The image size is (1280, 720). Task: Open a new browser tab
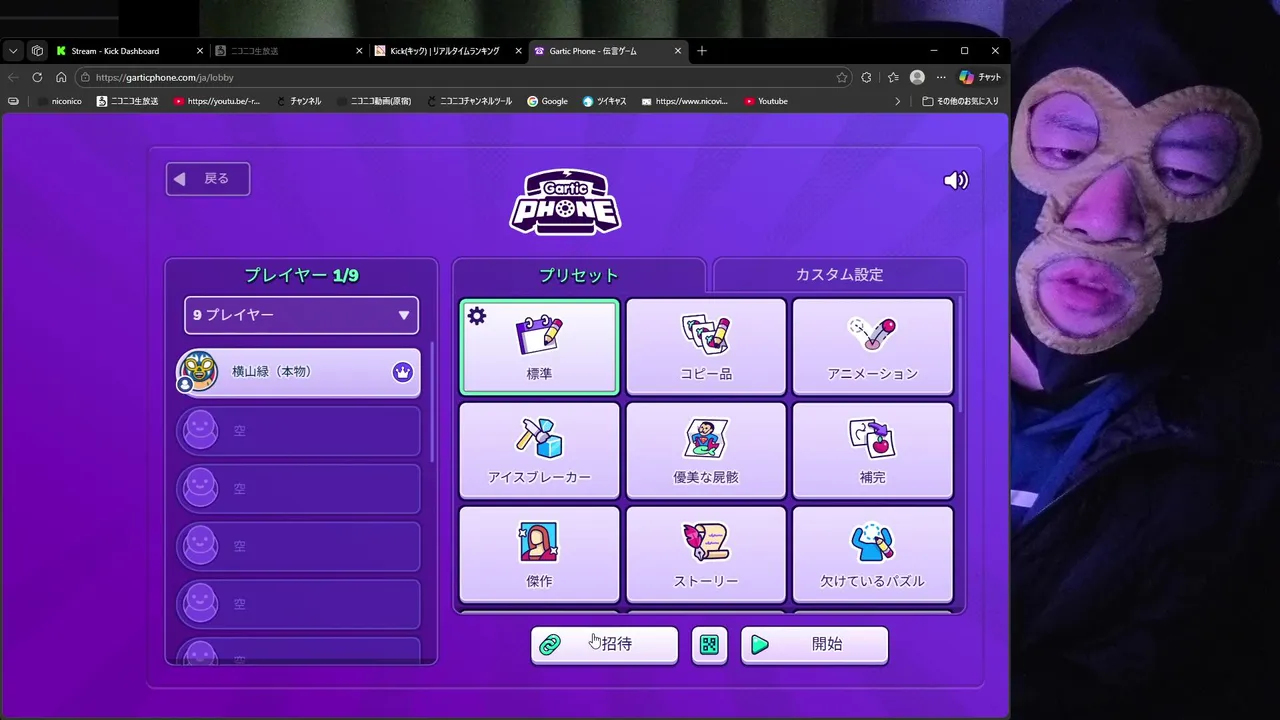point(702,51)
